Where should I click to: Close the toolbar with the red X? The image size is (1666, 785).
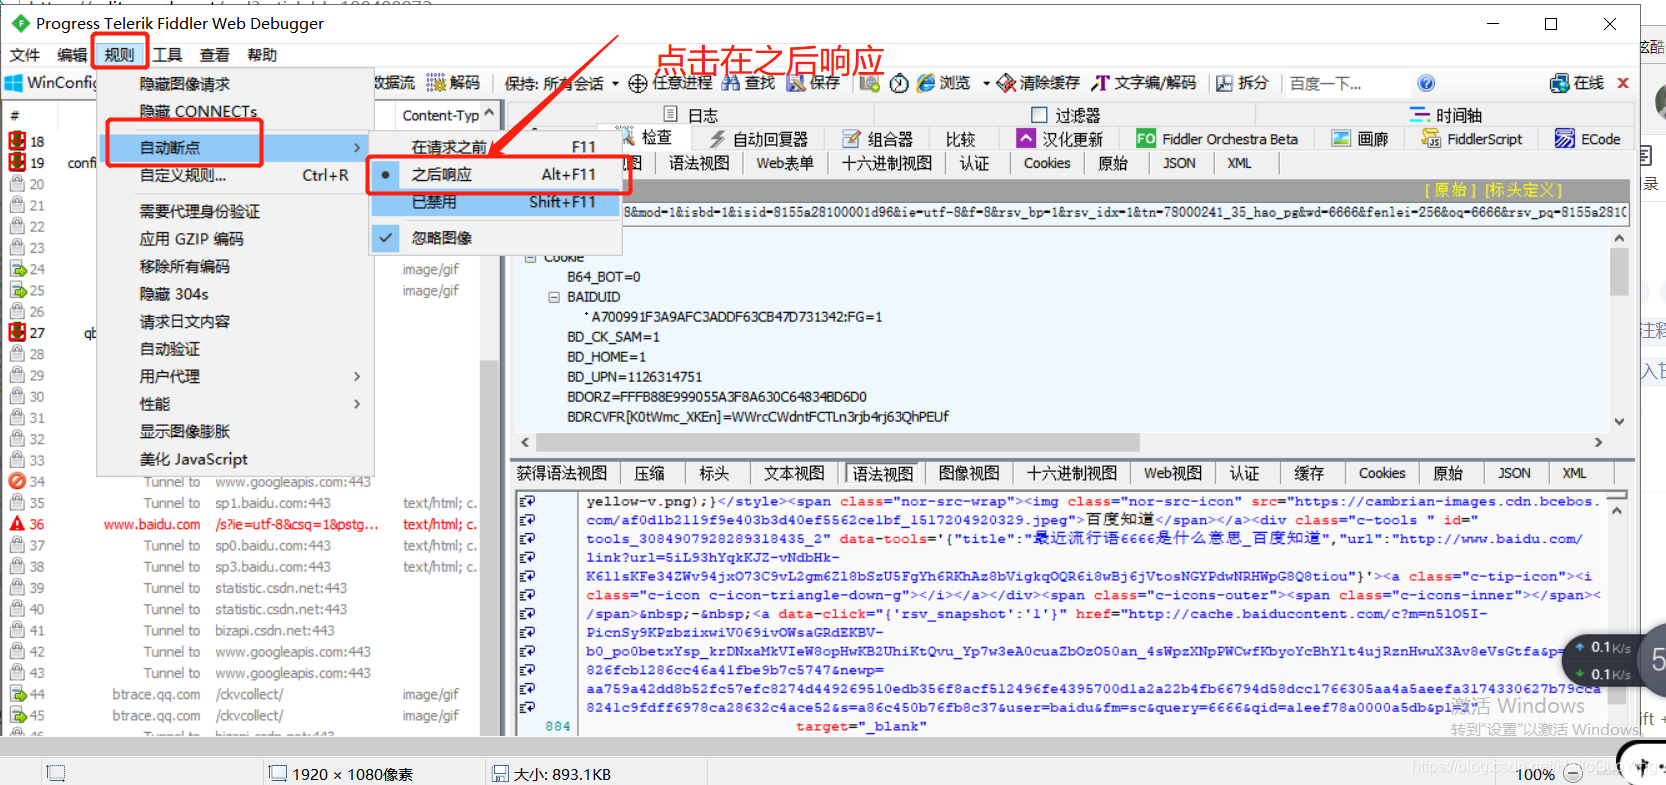1623,83
